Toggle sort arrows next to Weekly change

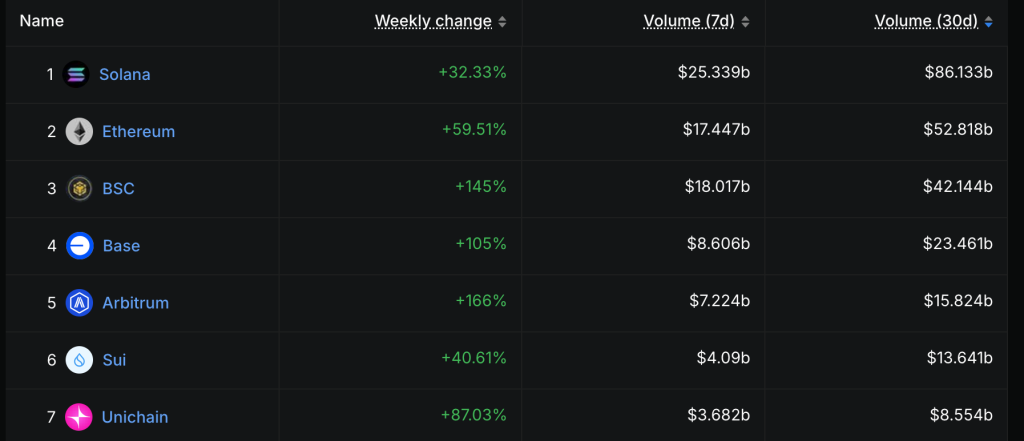[502, 22]
